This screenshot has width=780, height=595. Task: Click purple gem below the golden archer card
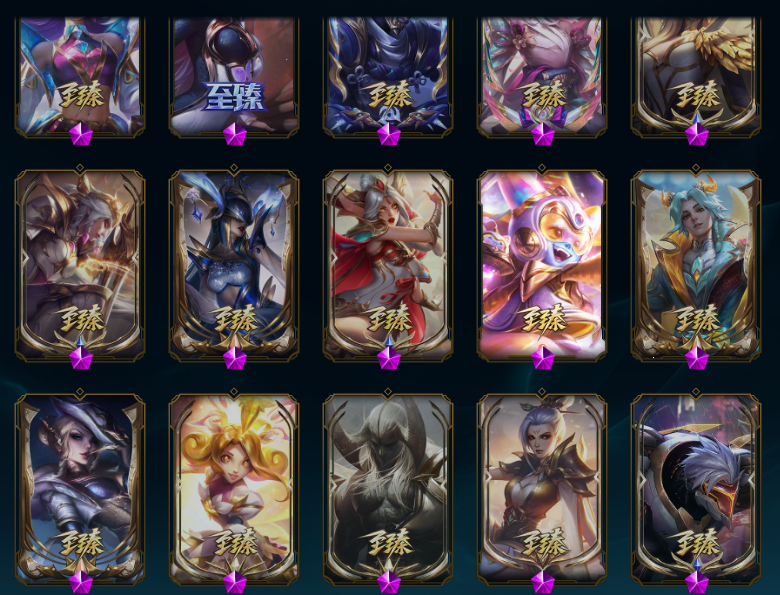(81, 358)
